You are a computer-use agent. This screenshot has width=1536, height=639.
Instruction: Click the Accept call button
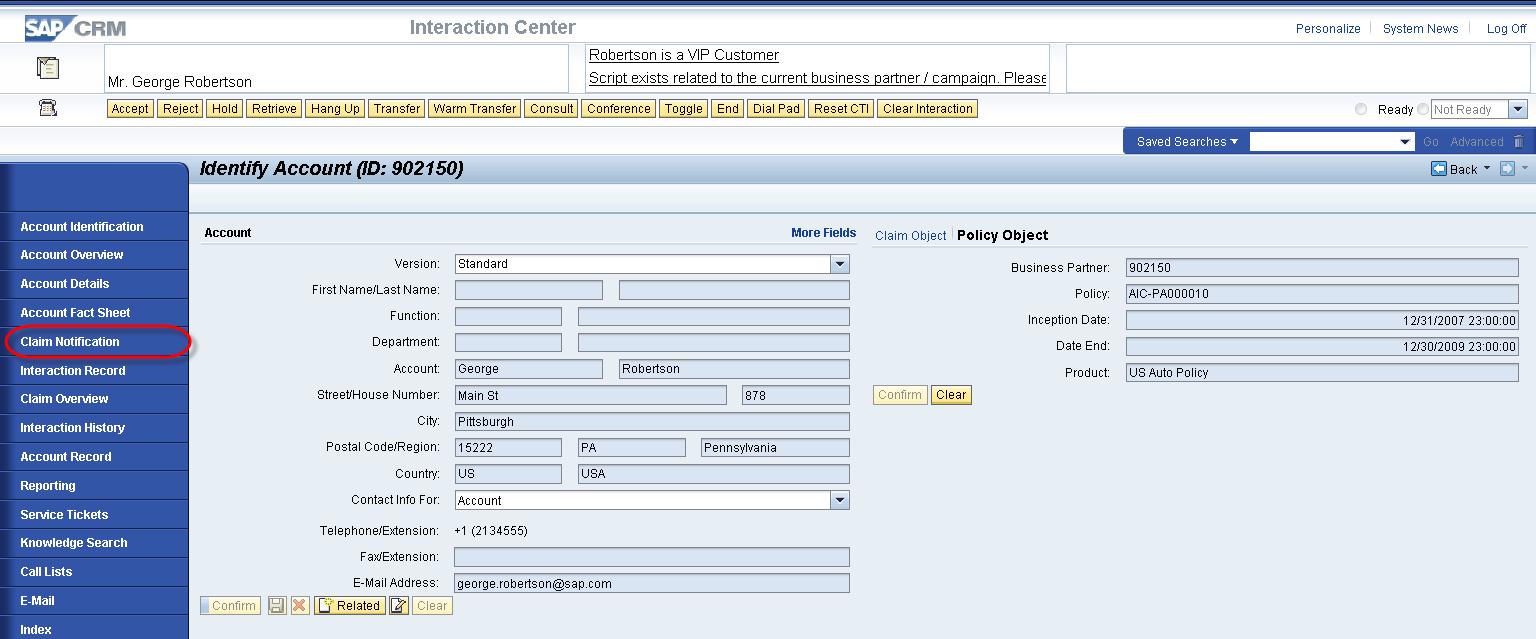click(x=130, y=109)
